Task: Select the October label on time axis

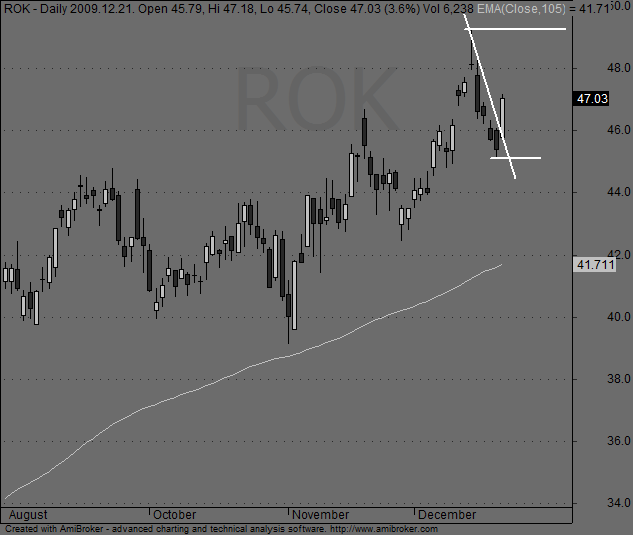Action: pyautogui.click(x=175, y=515)
